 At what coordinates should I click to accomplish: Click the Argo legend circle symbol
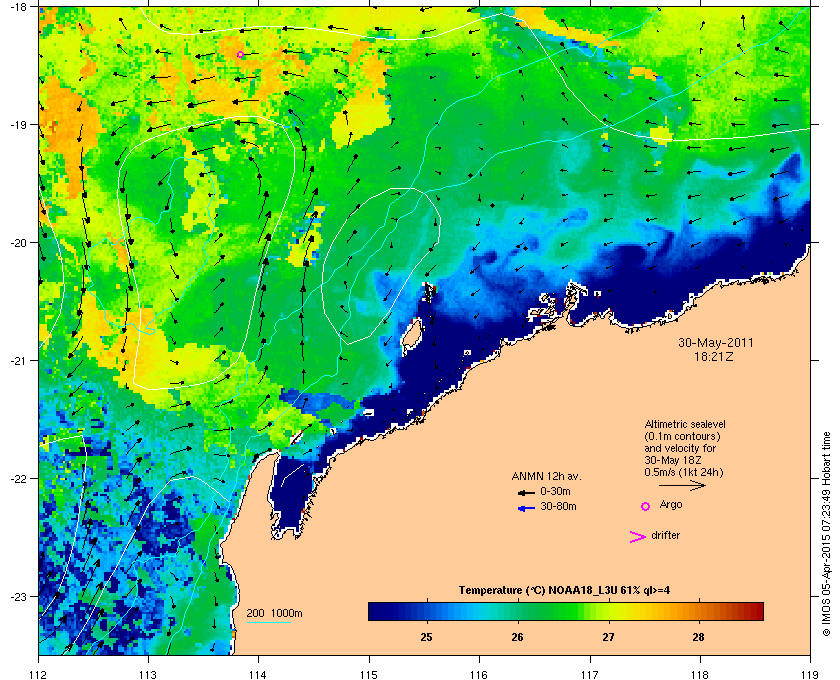(x=646, y=506)
